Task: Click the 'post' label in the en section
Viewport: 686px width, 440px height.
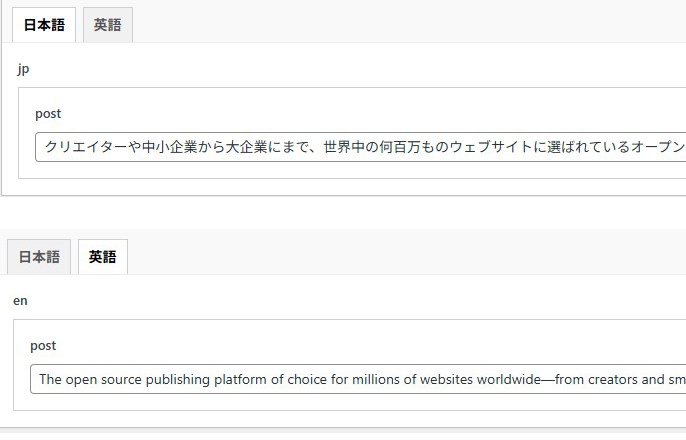Action: 43,345
